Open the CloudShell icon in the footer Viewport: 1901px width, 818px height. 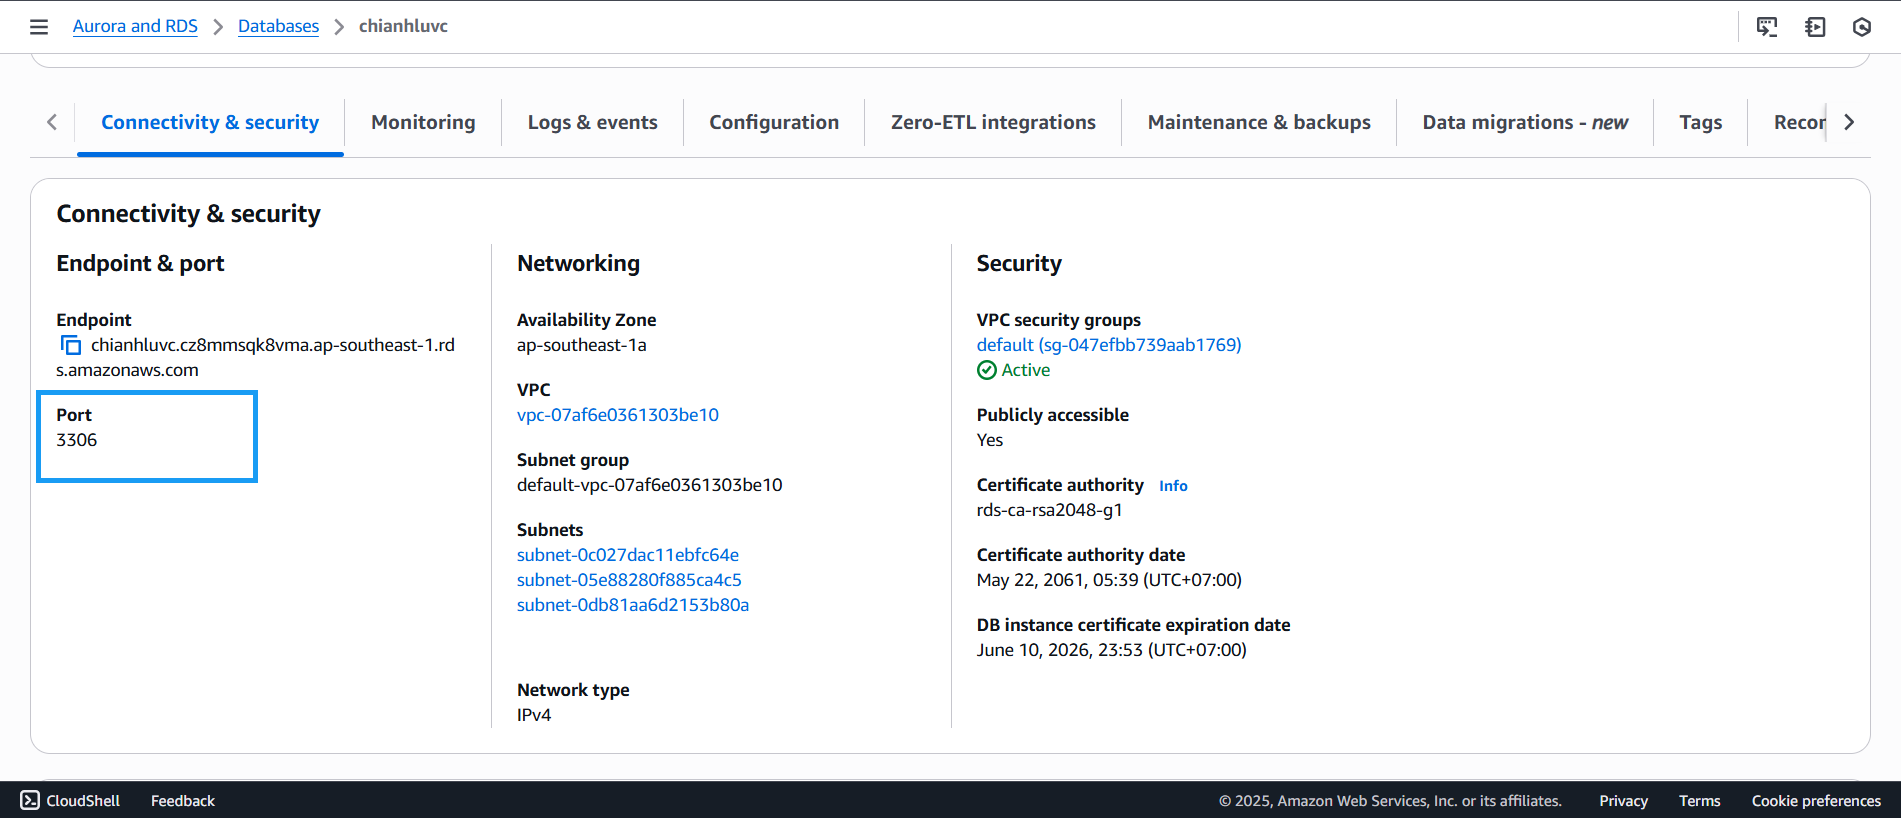(30, 800)
